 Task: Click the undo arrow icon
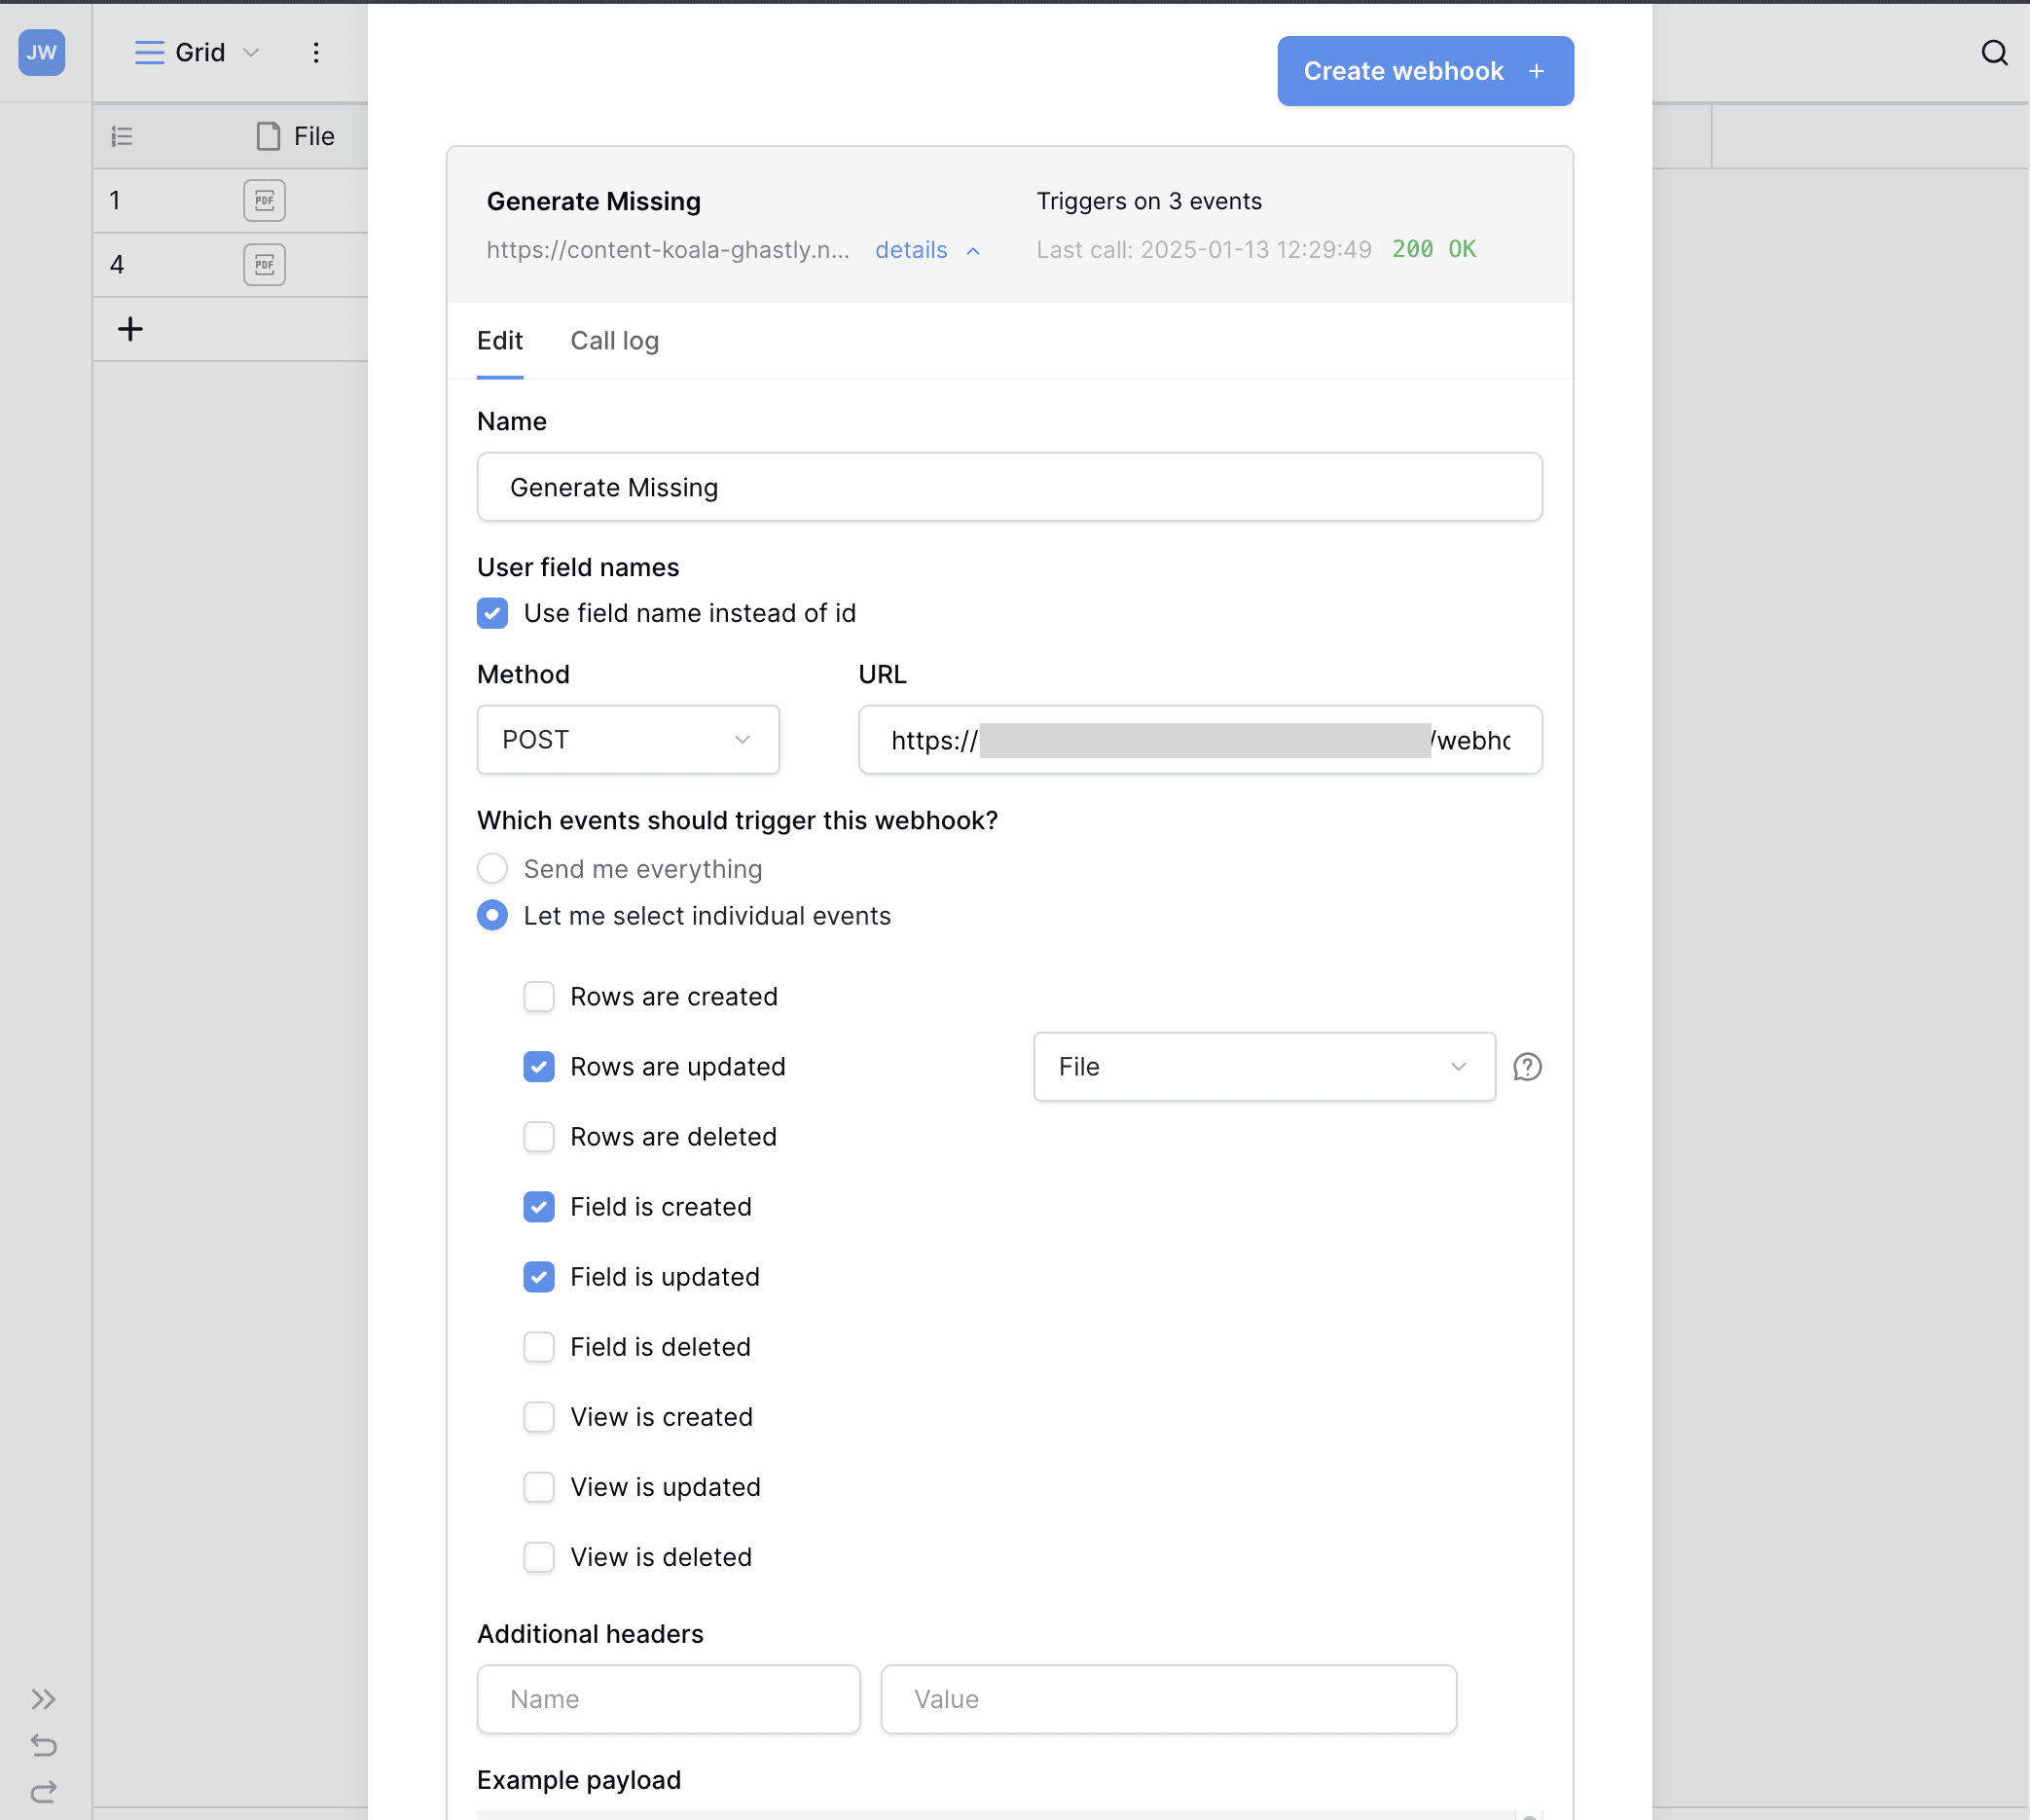43,1745
